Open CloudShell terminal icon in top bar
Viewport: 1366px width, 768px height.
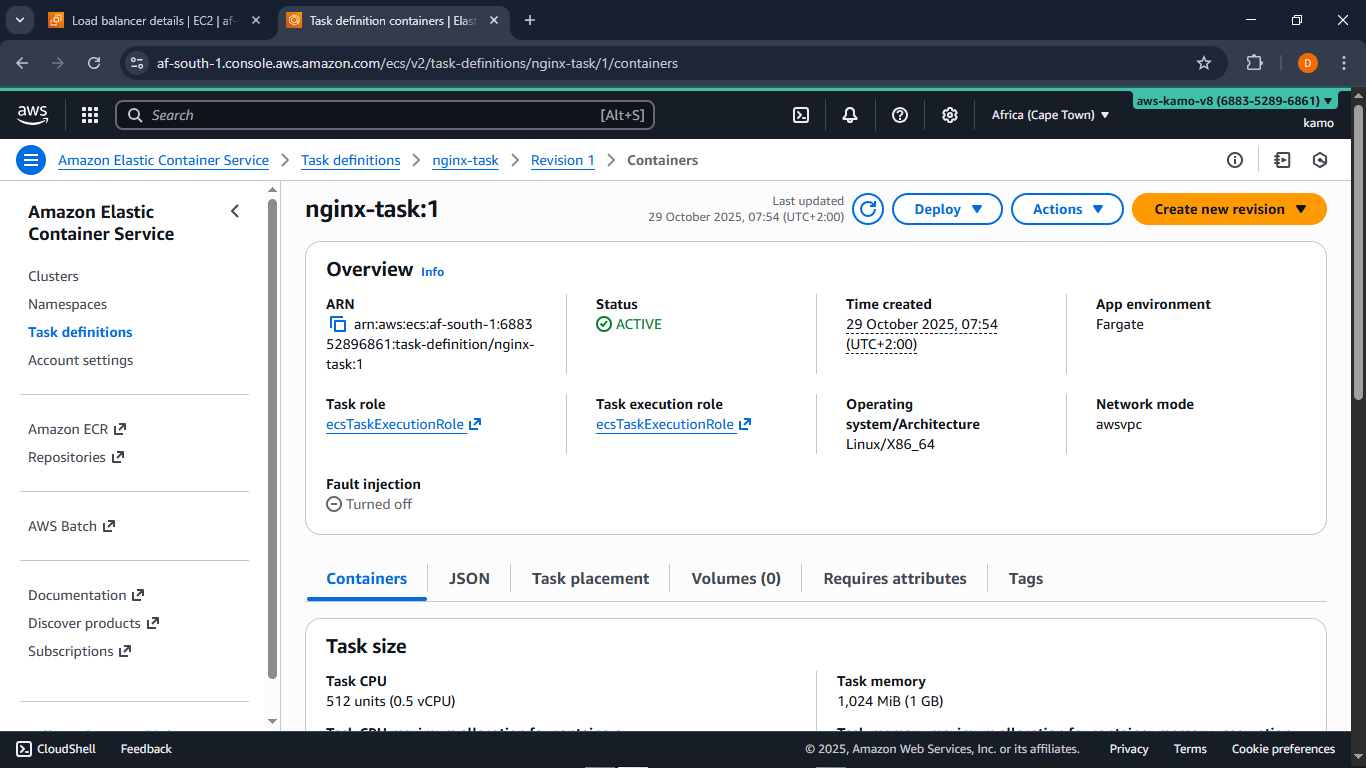(x=800, y=115)
